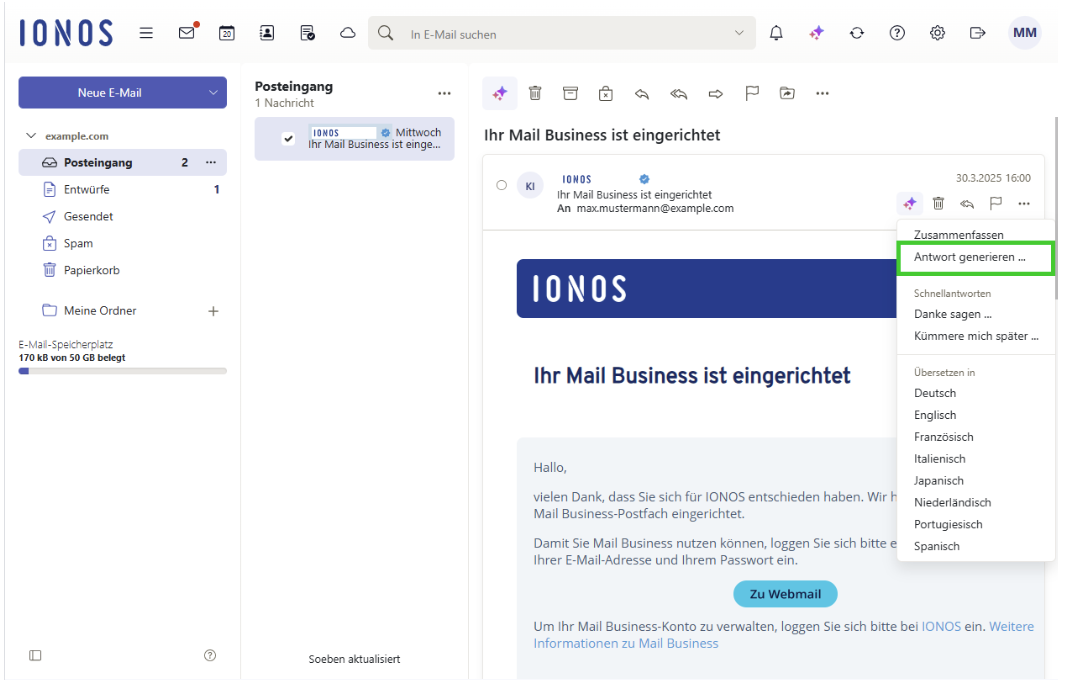Open the help icon below the folder list
1070x688 pixels.
[210, 655]
